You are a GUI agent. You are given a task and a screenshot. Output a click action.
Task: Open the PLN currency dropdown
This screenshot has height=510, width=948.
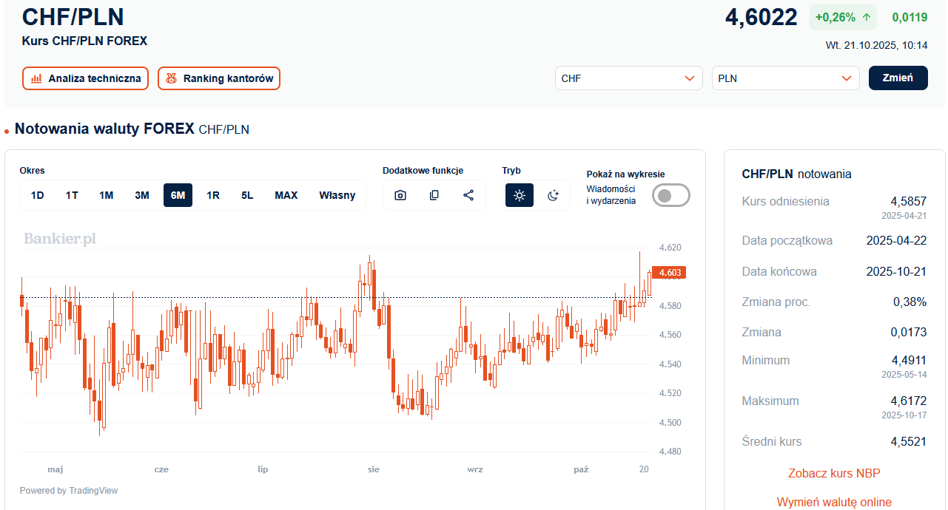[785, 78]
